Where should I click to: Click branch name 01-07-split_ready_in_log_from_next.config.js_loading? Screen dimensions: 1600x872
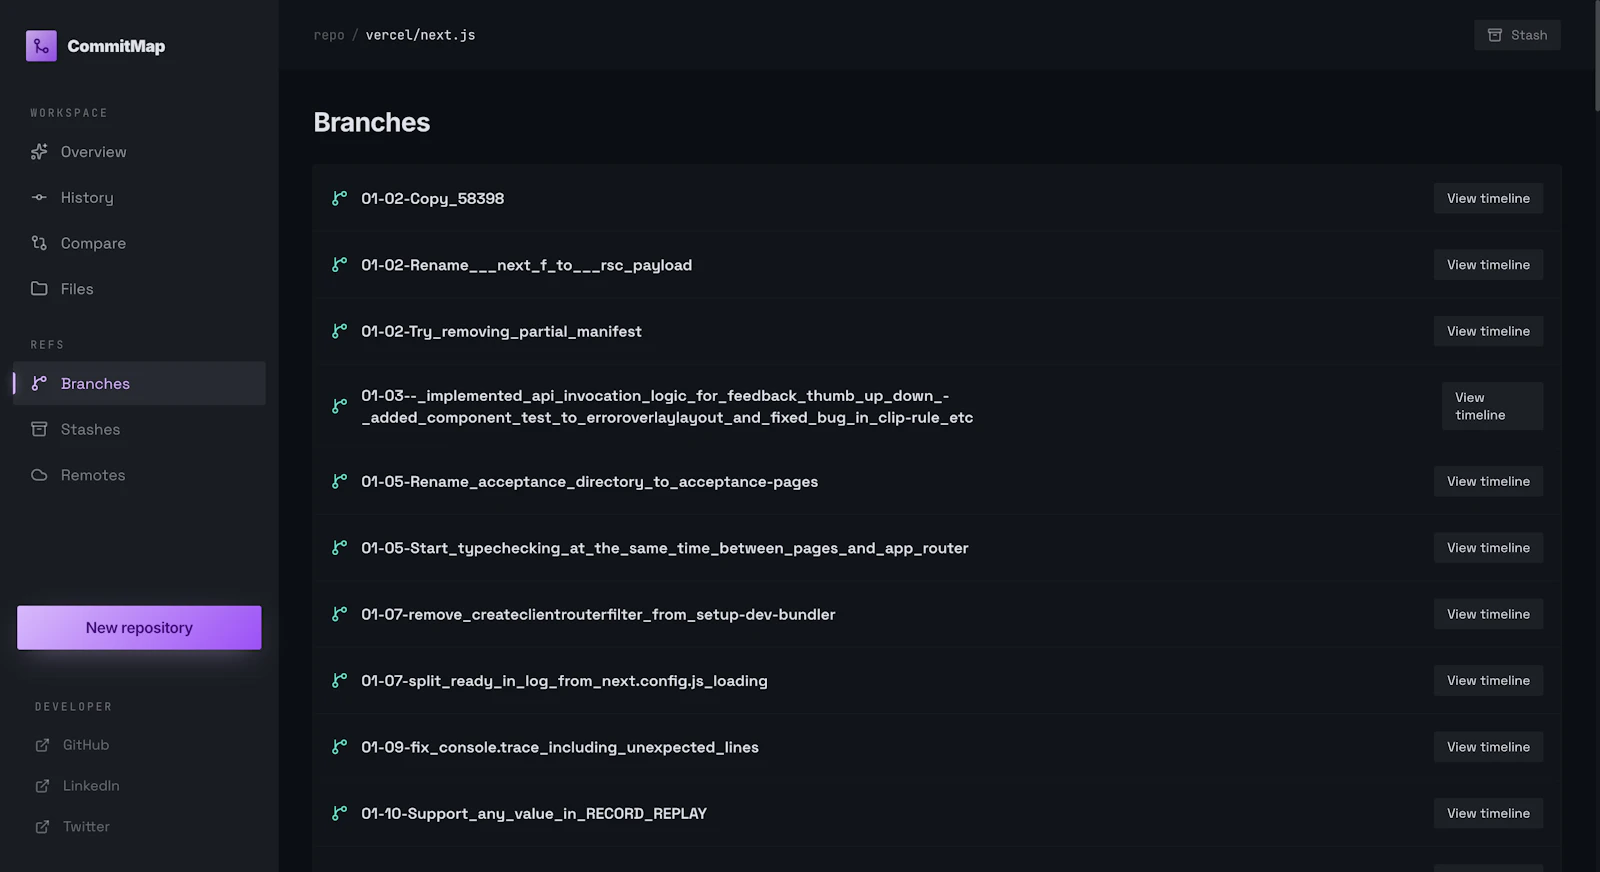pyautogui.click(x=564, y=681)
